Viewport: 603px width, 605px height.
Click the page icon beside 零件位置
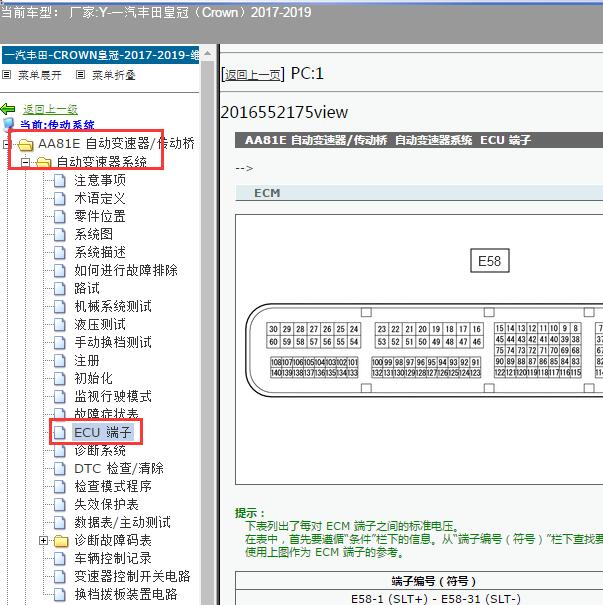[59, 216]
